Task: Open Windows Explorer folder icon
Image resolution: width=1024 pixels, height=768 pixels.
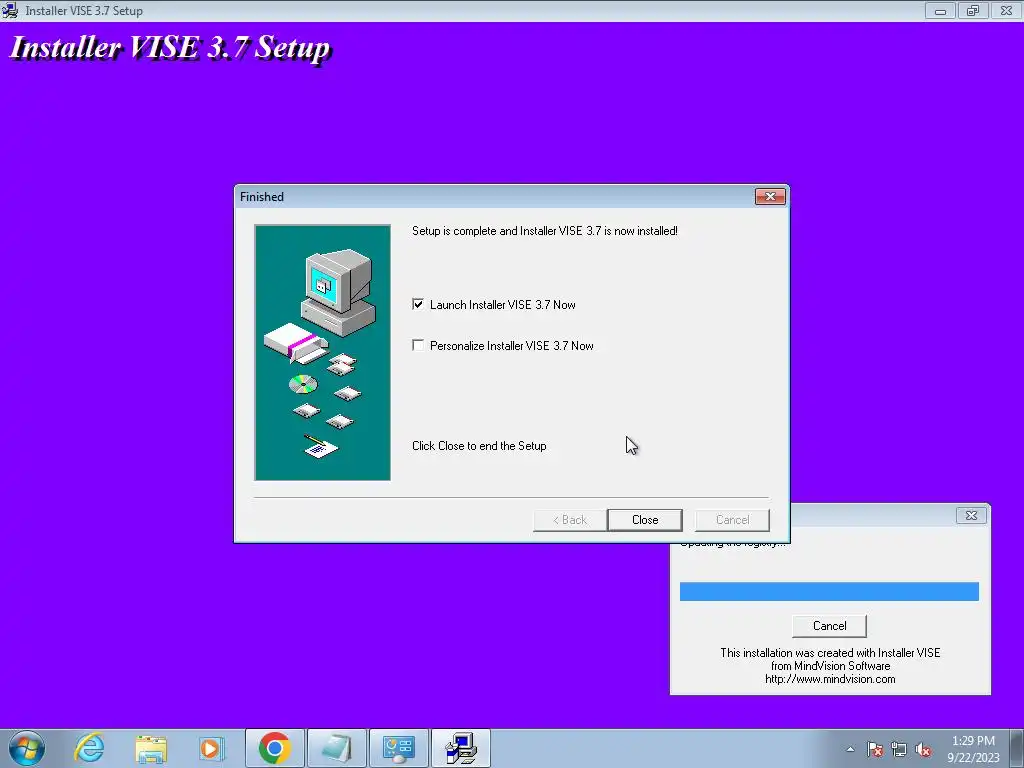Action: pyautogui.click(x=151, y=748)
